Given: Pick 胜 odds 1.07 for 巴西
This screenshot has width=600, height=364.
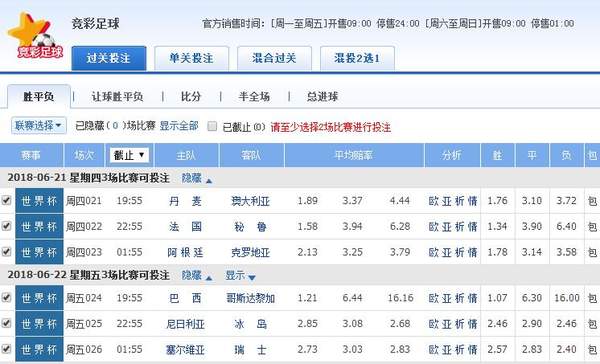Looking at the screenshot, I should pyautogui.click(x=497, y=298).
